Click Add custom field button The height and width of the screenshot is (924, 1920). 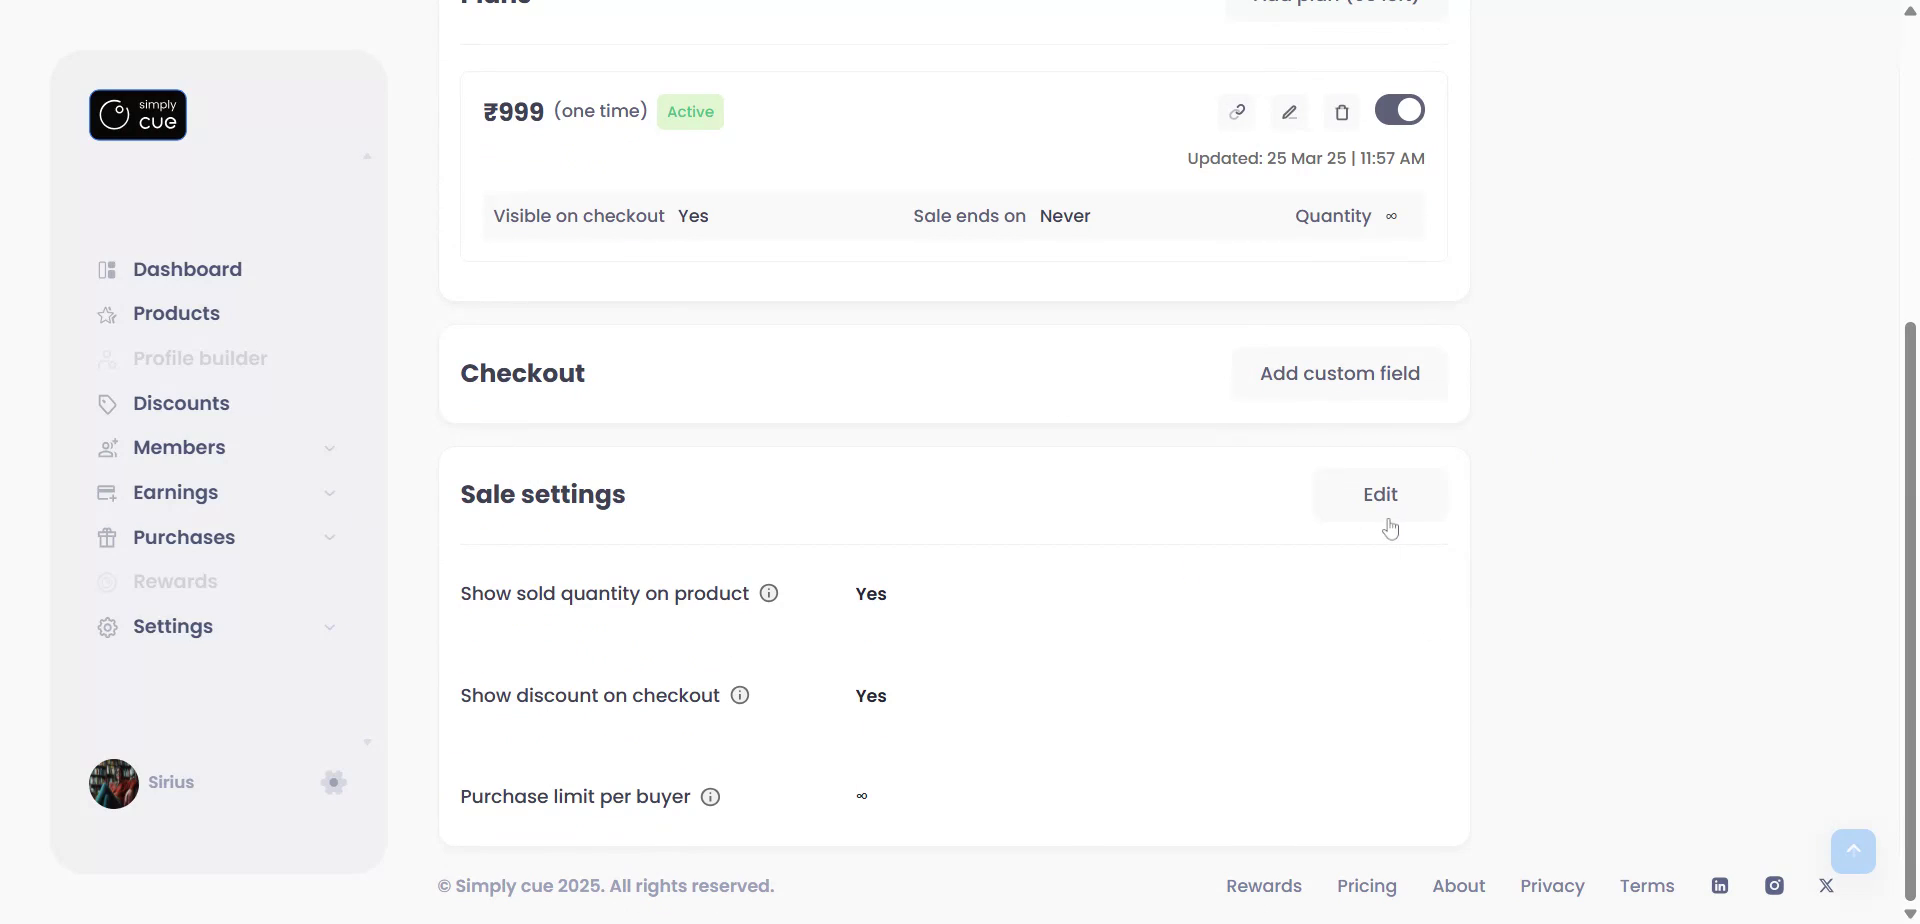1339,373
